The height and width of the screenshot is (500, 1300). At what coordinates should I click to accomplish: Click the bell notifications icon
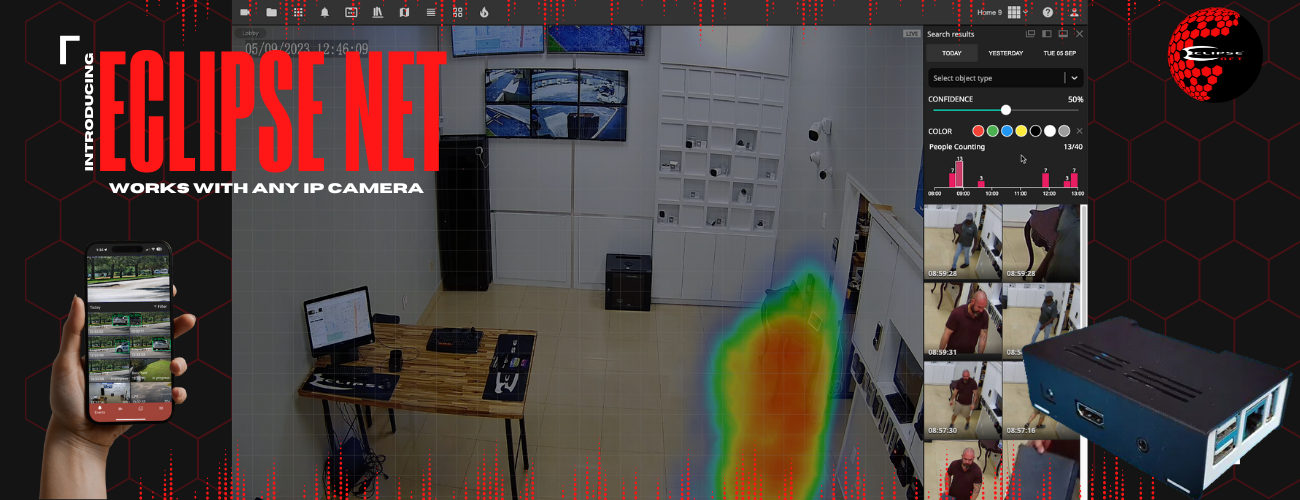point(324,12)
